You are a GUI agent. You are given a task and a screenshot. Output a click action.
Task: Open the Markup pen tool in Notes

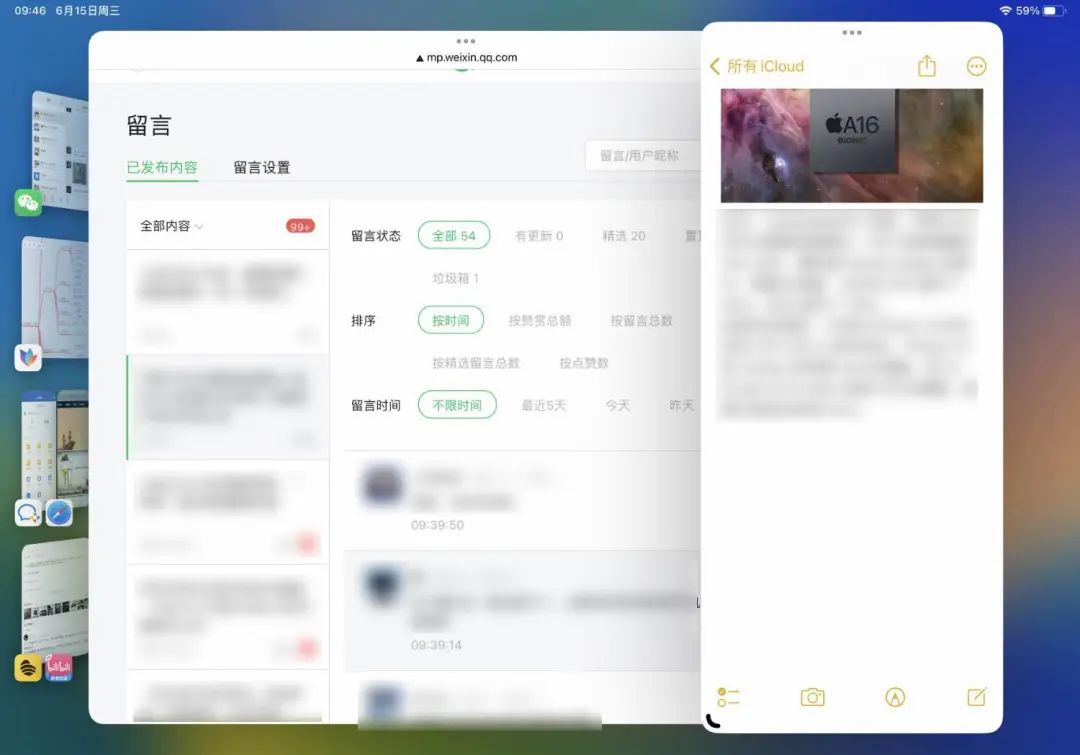pos(895,697)
